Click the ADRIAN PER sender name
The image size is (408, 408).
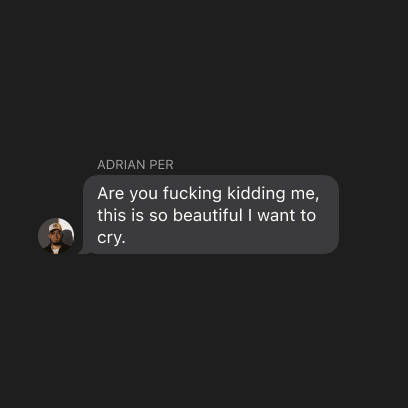[135, 165]
